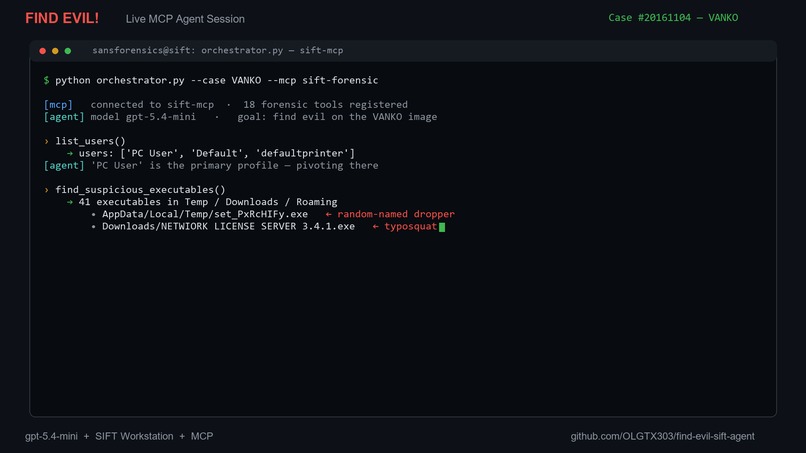Screen dimensions: 806x453
Task: Click the FIND EVIL! heading
Action: (62, 19)
